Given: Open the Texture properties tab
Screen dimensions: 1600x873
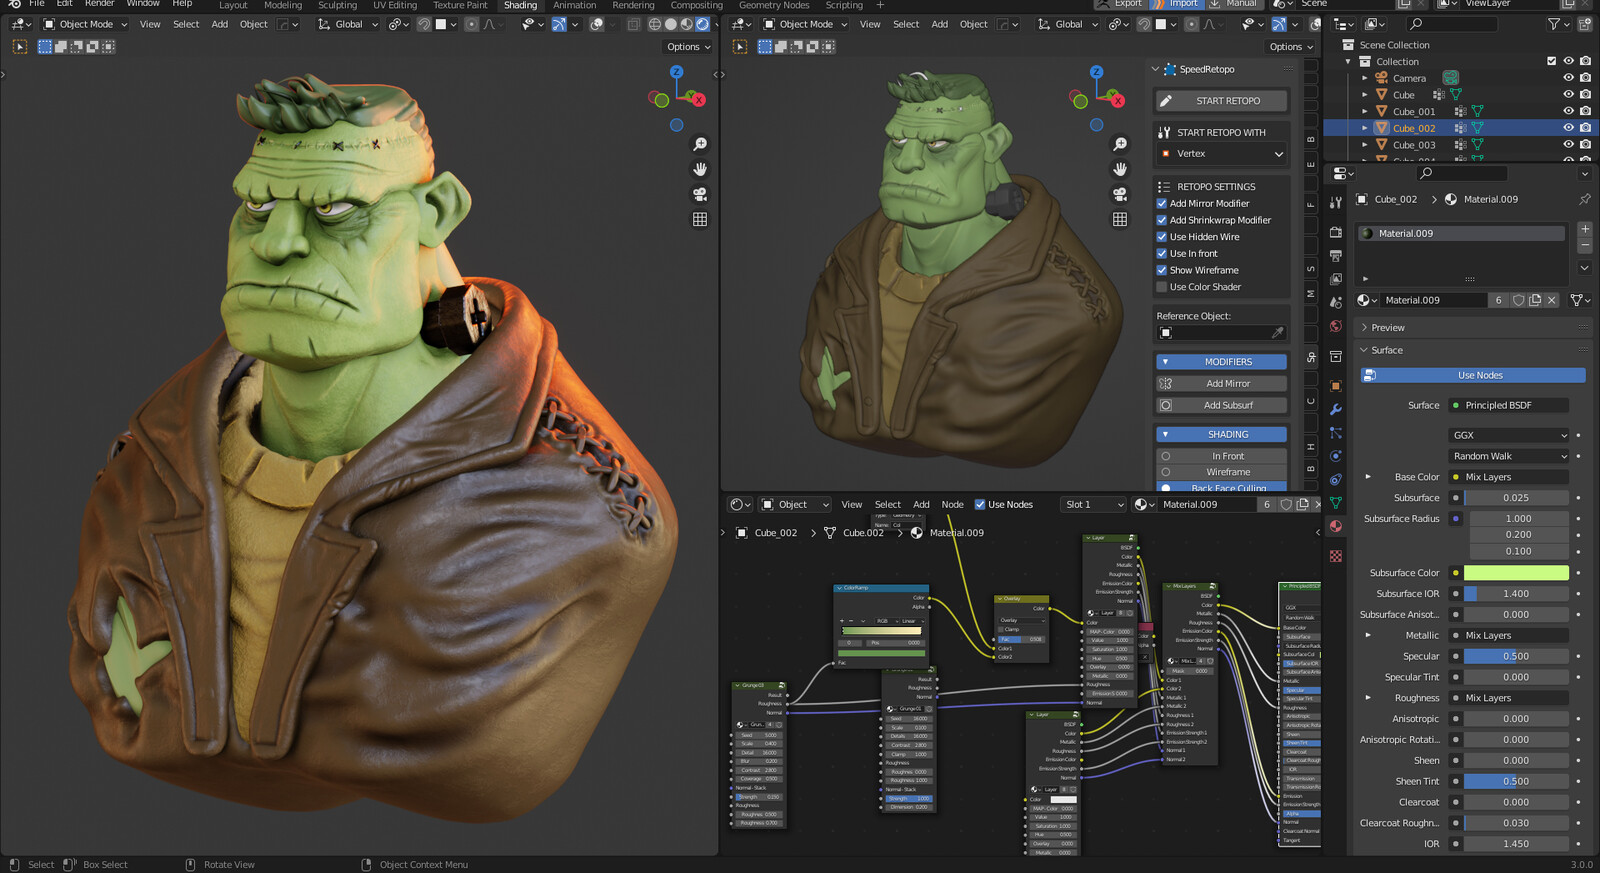Looking at the screenshot, I should tap(1336, 555).
